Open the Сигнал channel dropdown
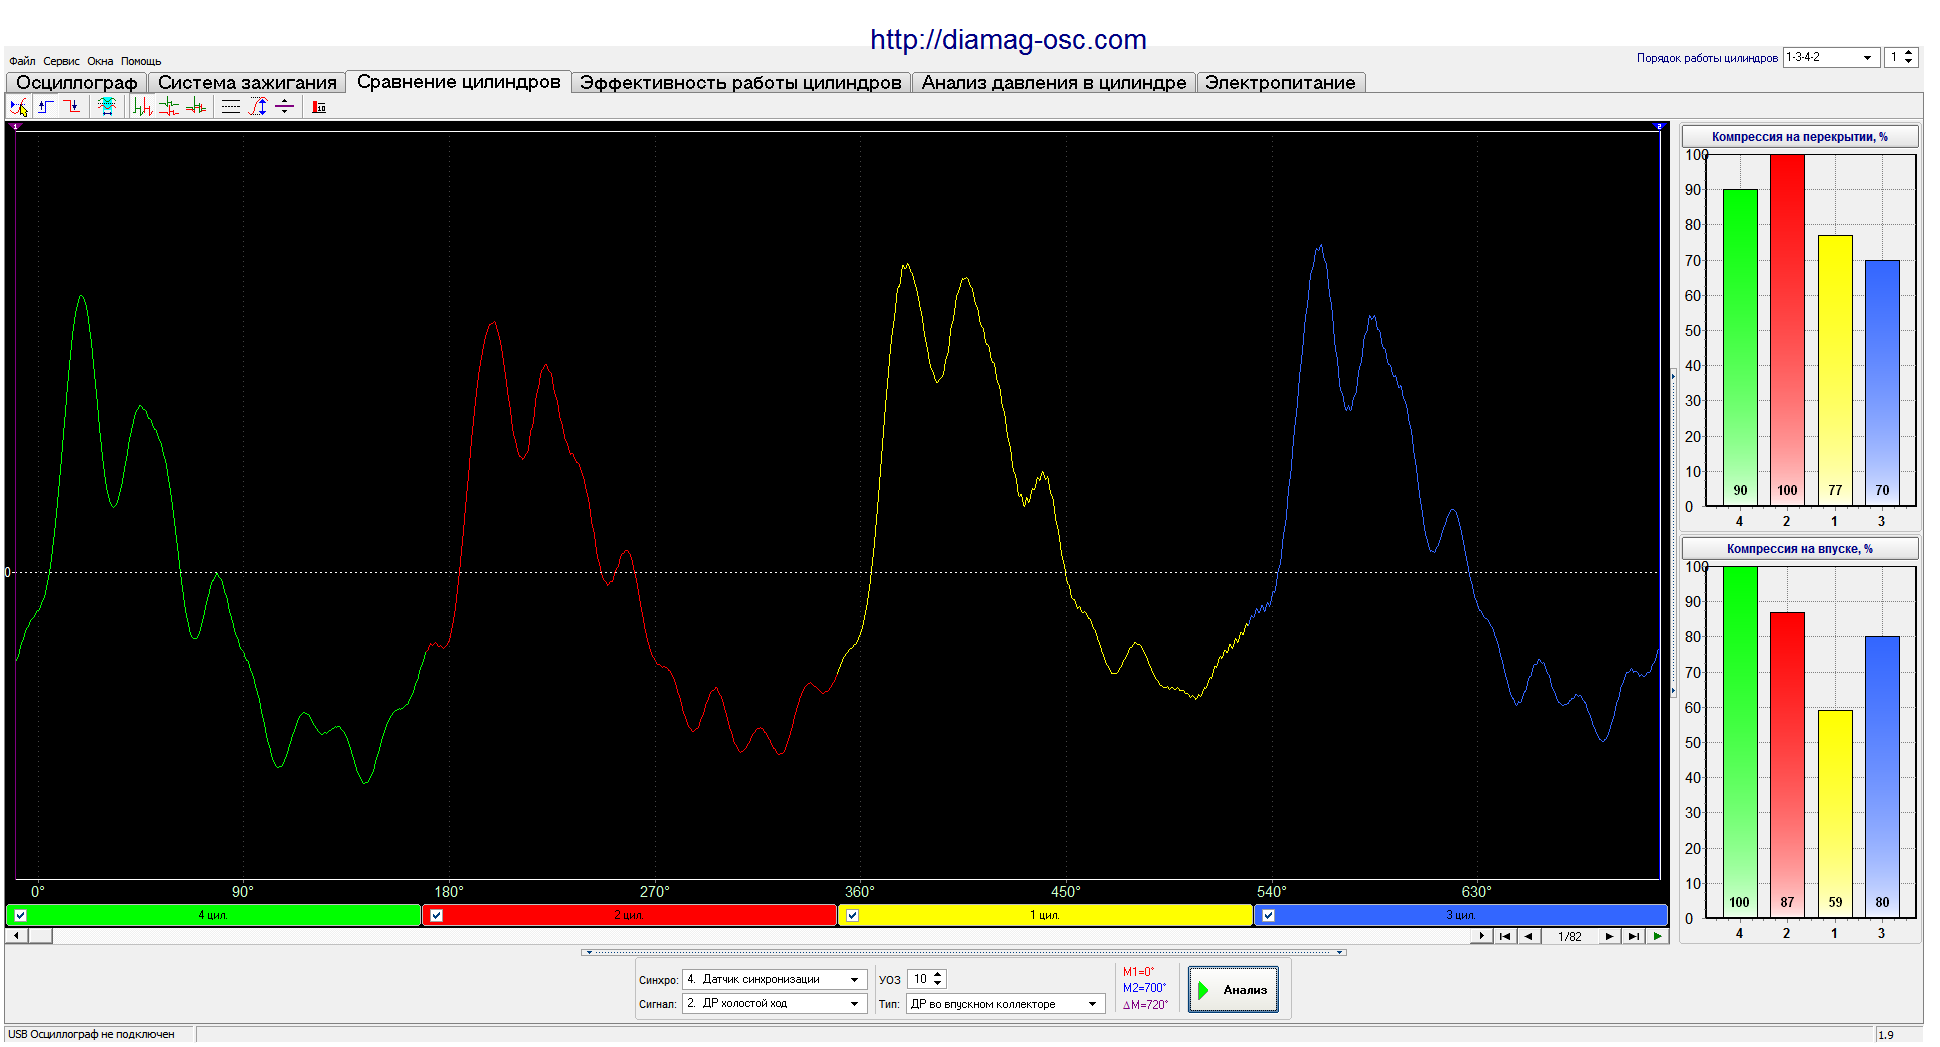This screenshot has width=1940, height=1047. coord(855,1003)
